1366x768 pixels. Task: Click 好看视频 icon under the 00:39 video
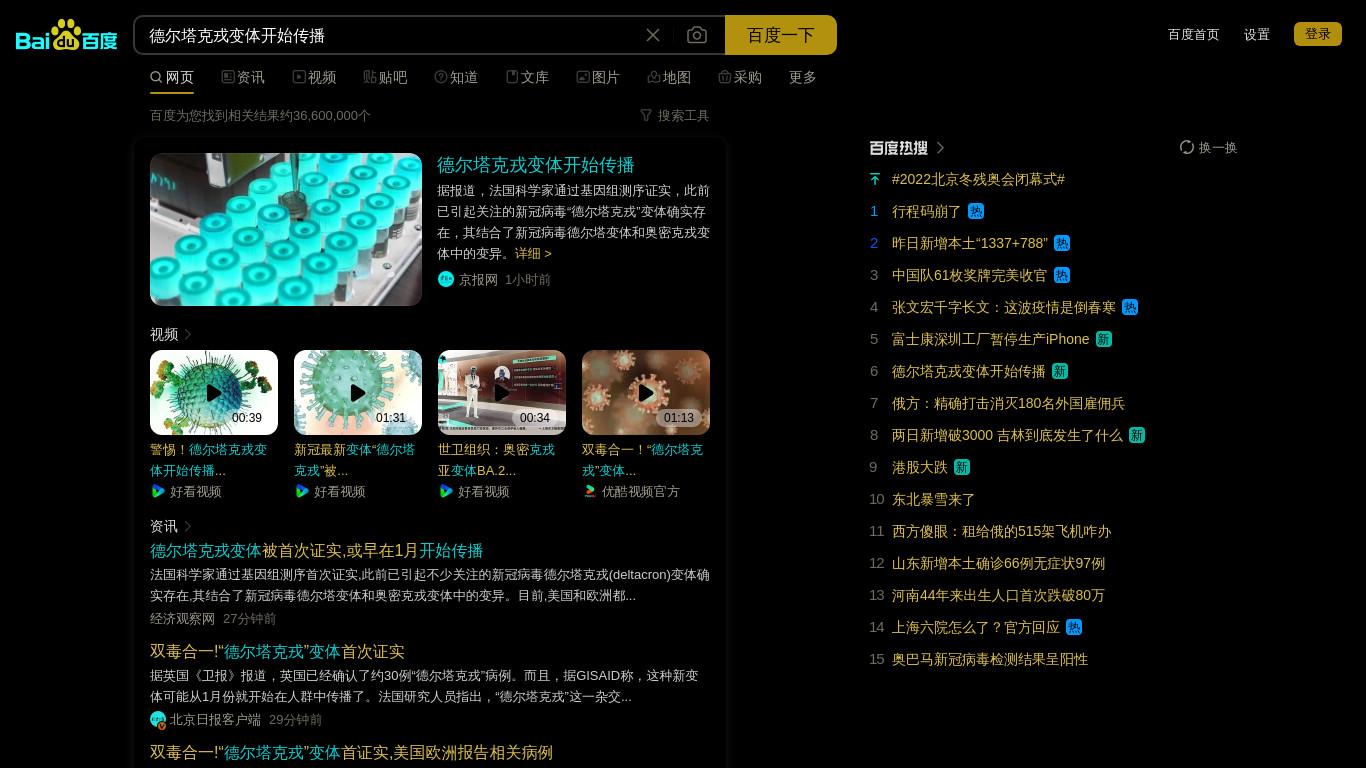[x=158, y=491]
